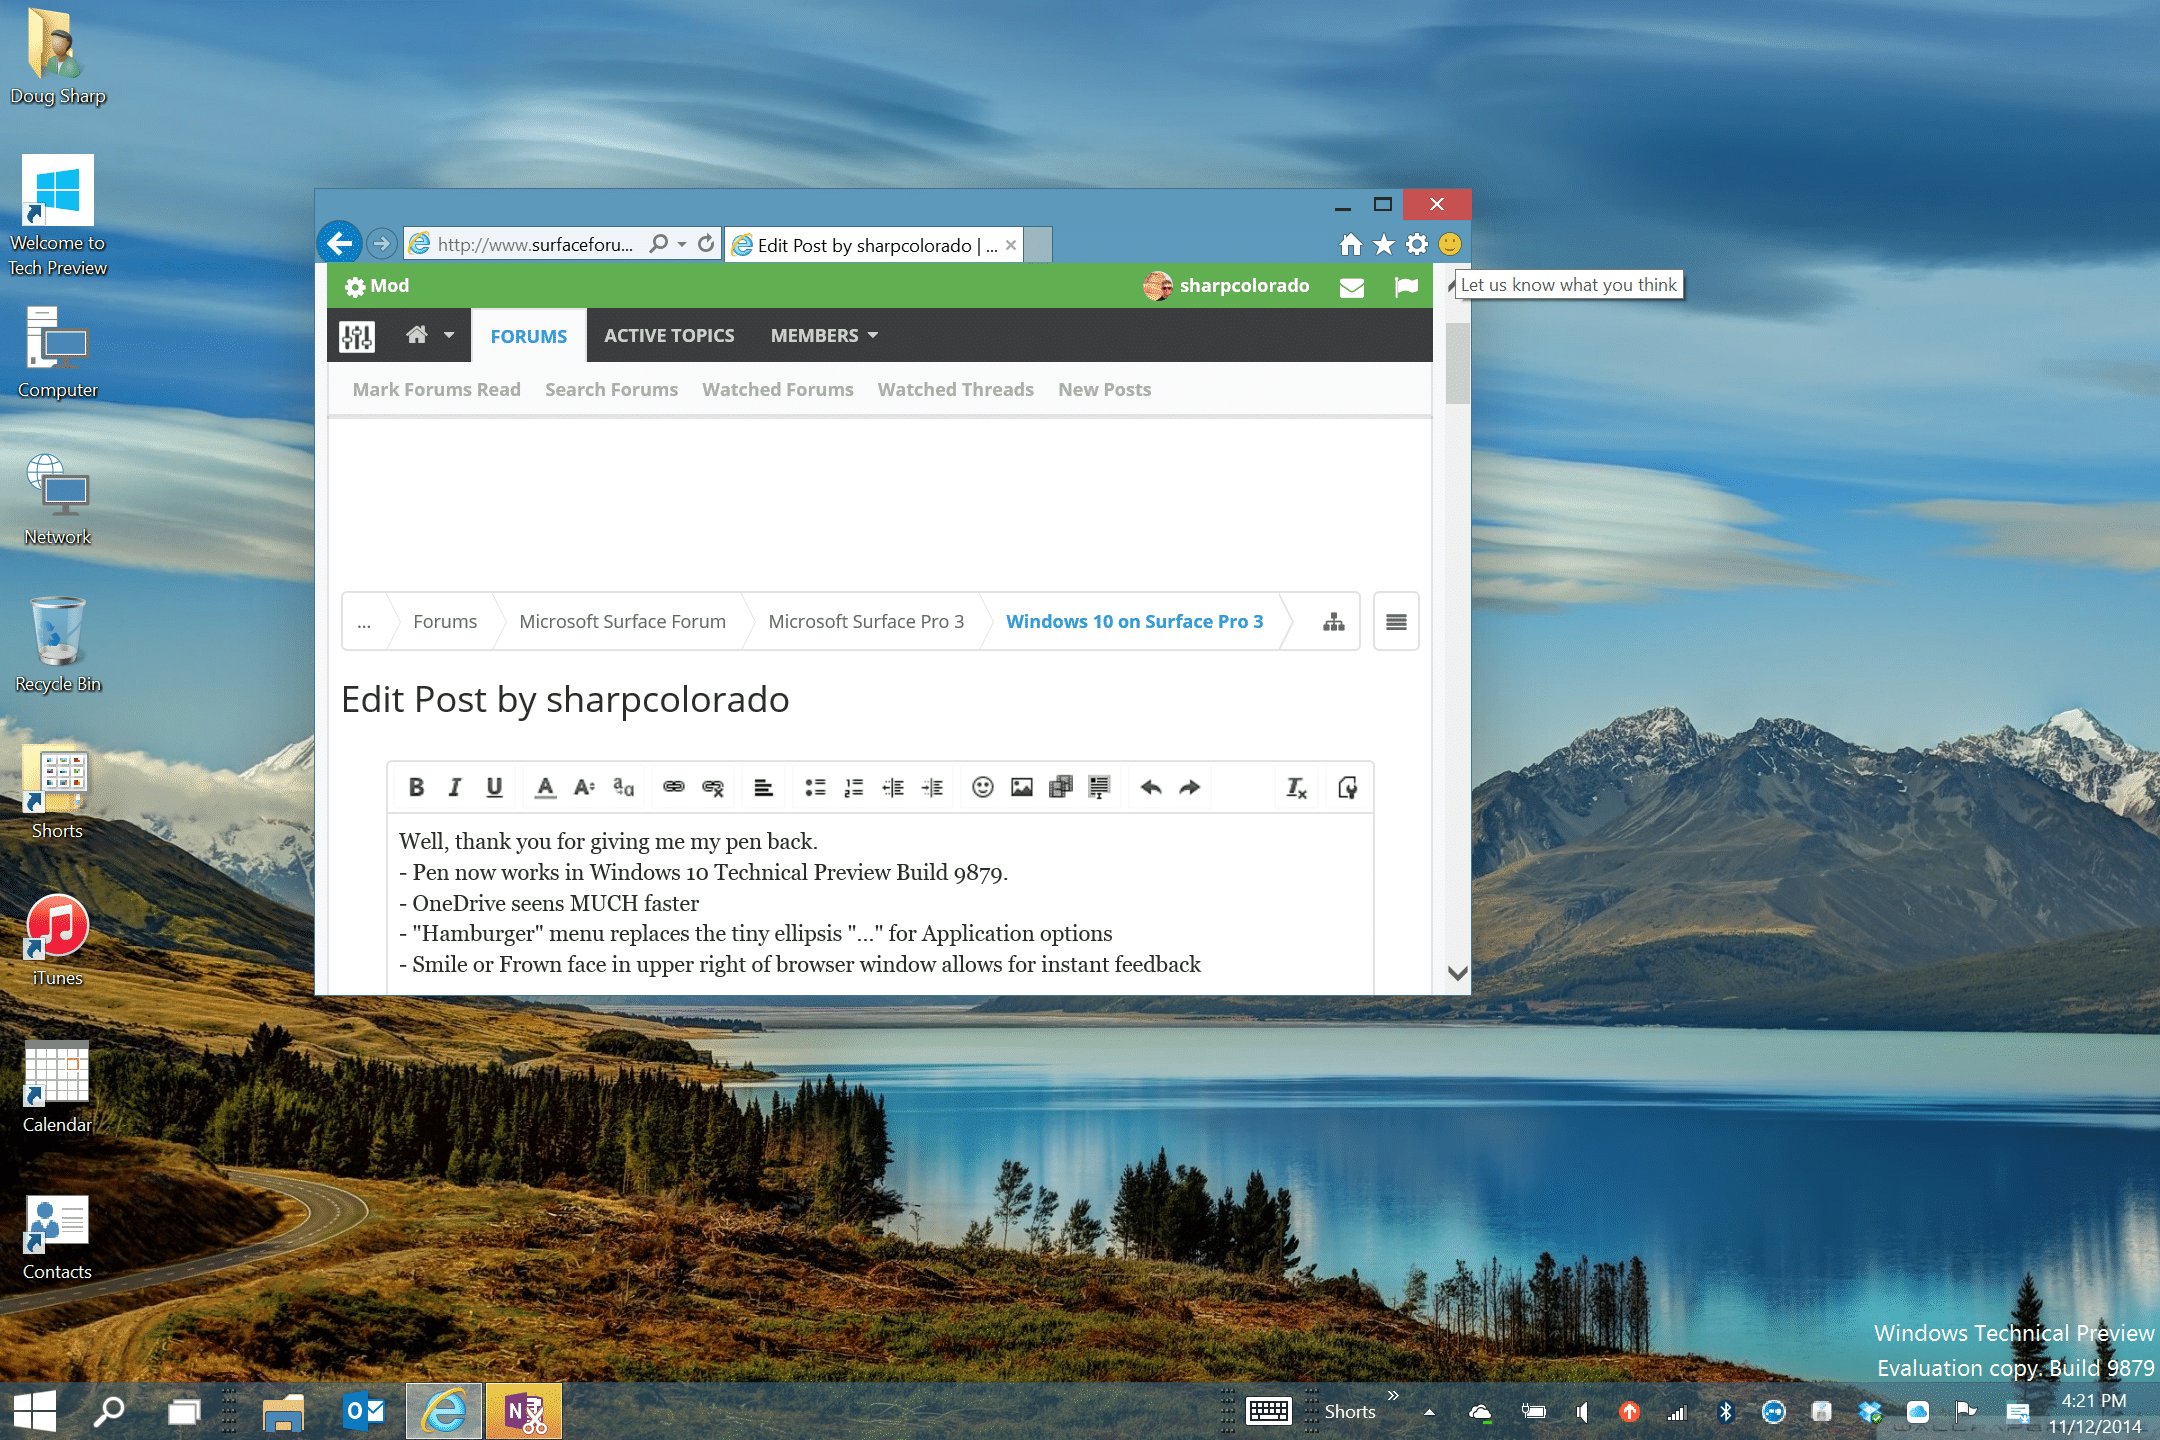The width and height of the screenshot is (2160, 1440).
Task: Insert an image via the picture icon
Action: 1022,788
